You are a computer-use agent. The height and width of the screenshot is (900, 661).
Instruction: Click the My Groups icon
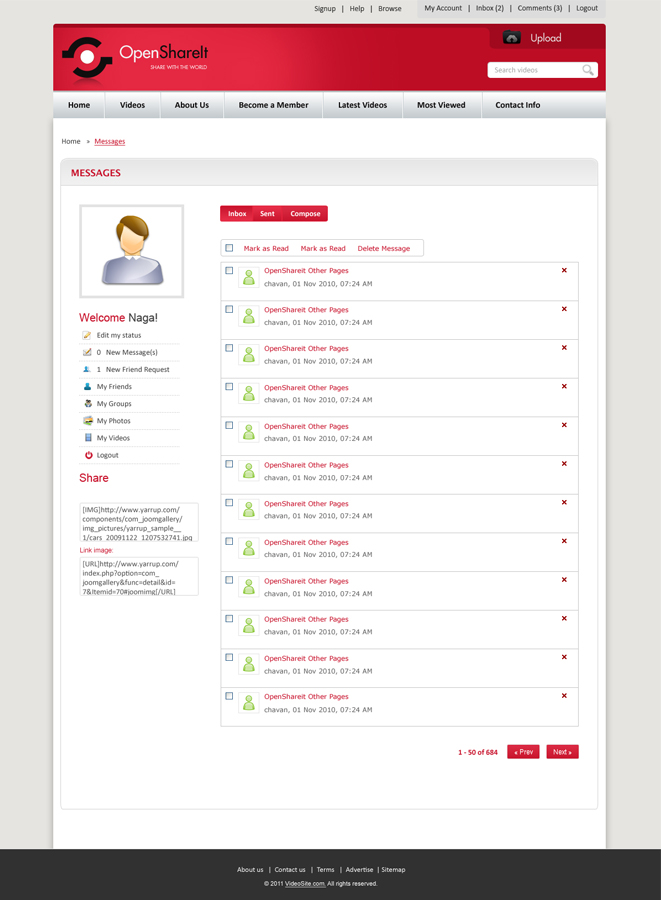(88, 404)
